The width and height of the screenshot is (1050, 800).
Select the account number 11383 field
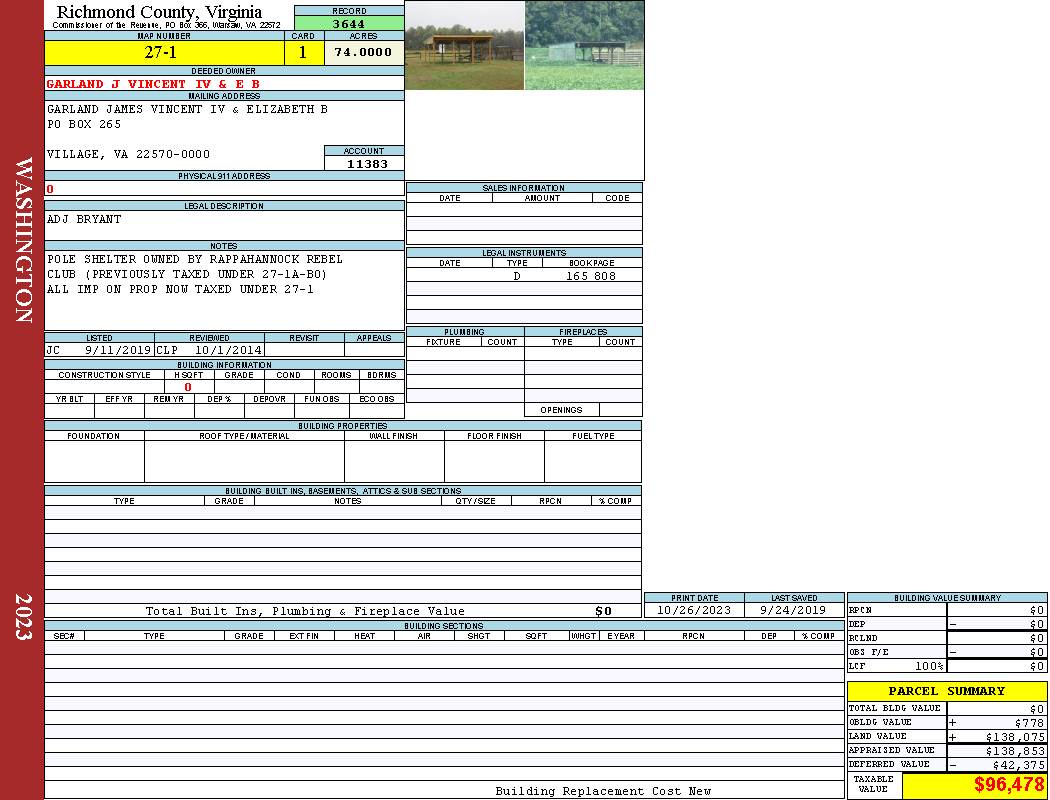click(x=364, y=163)
